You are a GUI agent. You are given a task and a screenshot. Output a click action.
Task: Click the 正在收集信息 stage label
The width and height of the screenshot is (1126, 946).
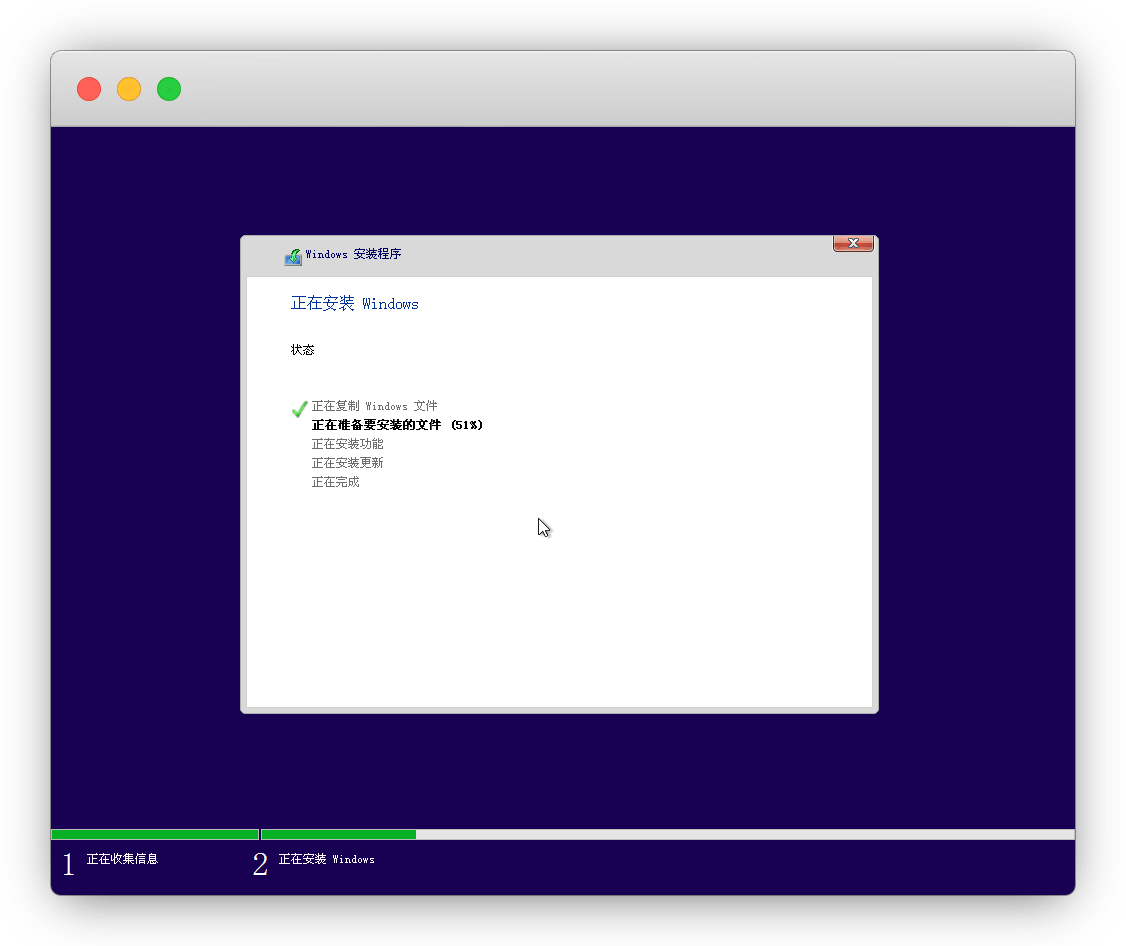[122, 859]
